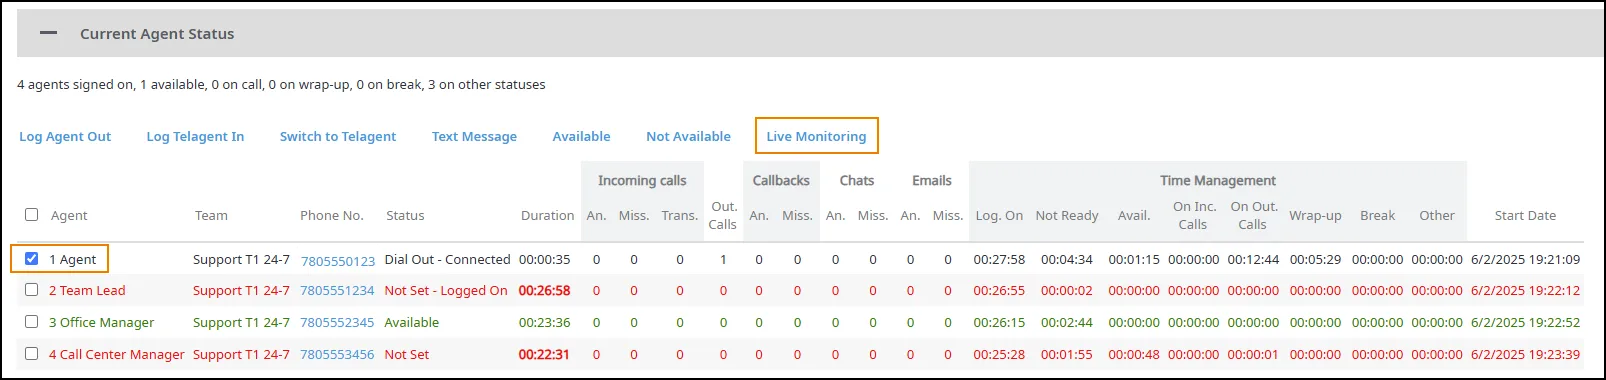1606x380 pixels.
Task: Click the Team column header
Action: pos(211,215)
